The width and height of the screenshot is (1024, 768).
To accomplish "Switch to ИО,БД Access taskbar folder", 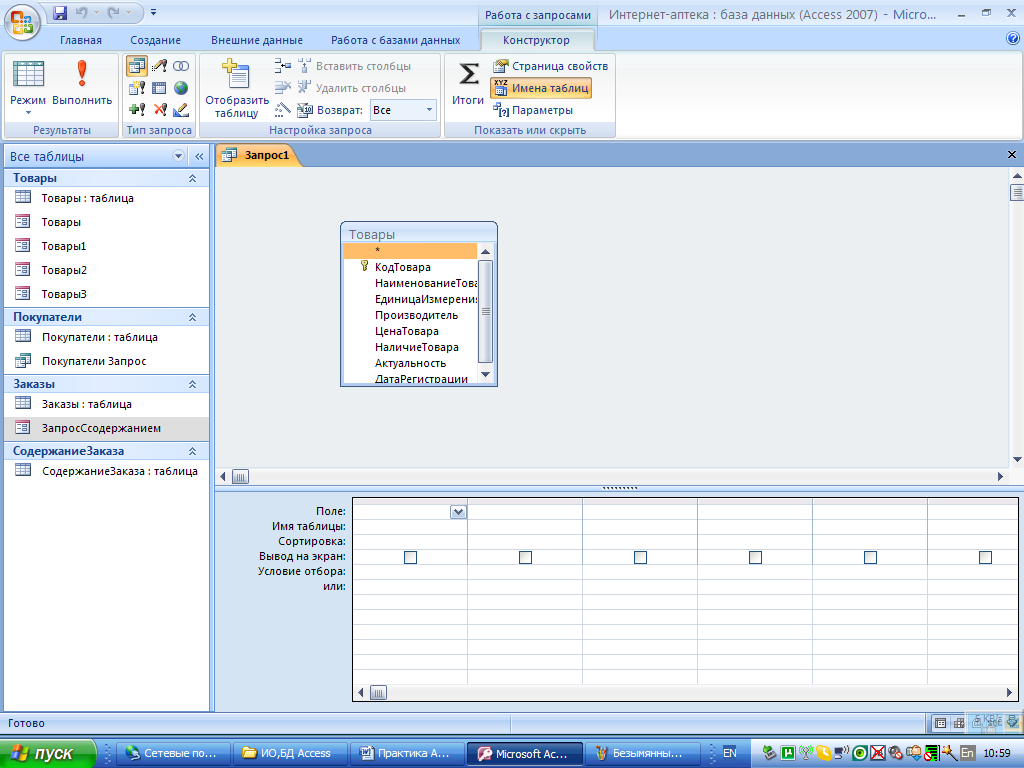I will pos(290,753).
